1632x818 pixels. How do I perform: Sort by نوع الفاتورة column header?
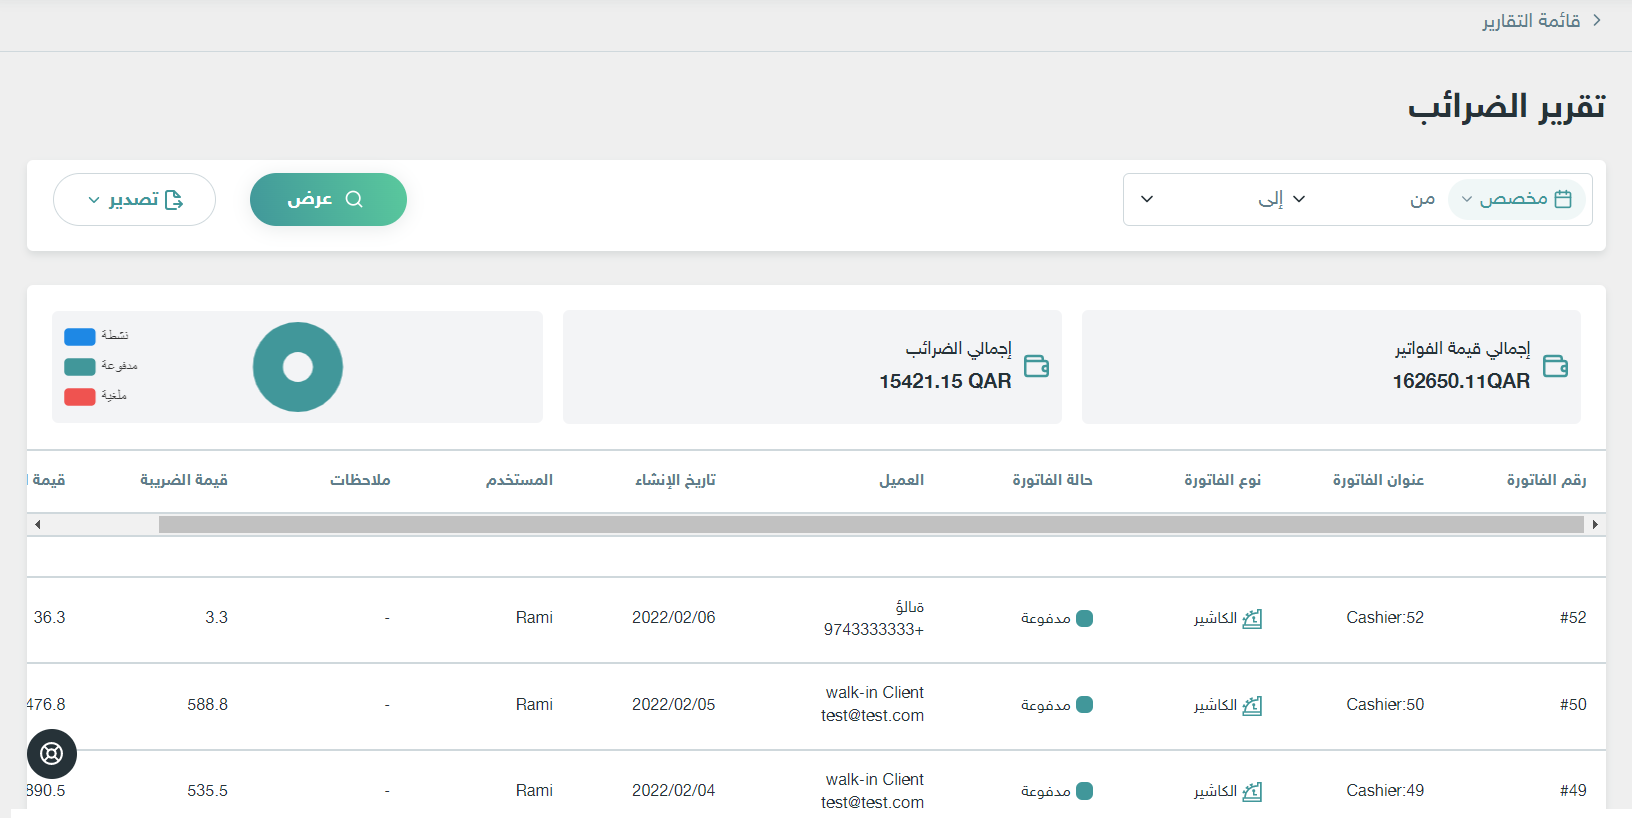point(1223,480)
